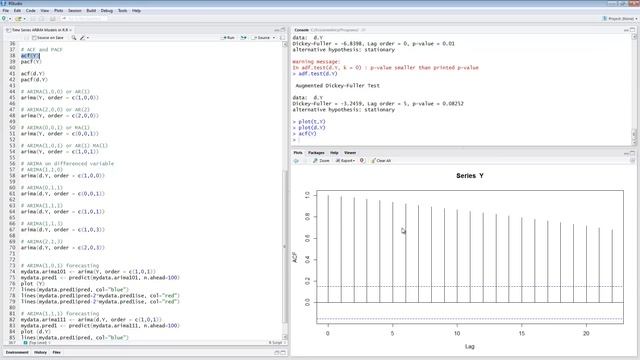Open the Project (None) dropdown

click(620, 19)
